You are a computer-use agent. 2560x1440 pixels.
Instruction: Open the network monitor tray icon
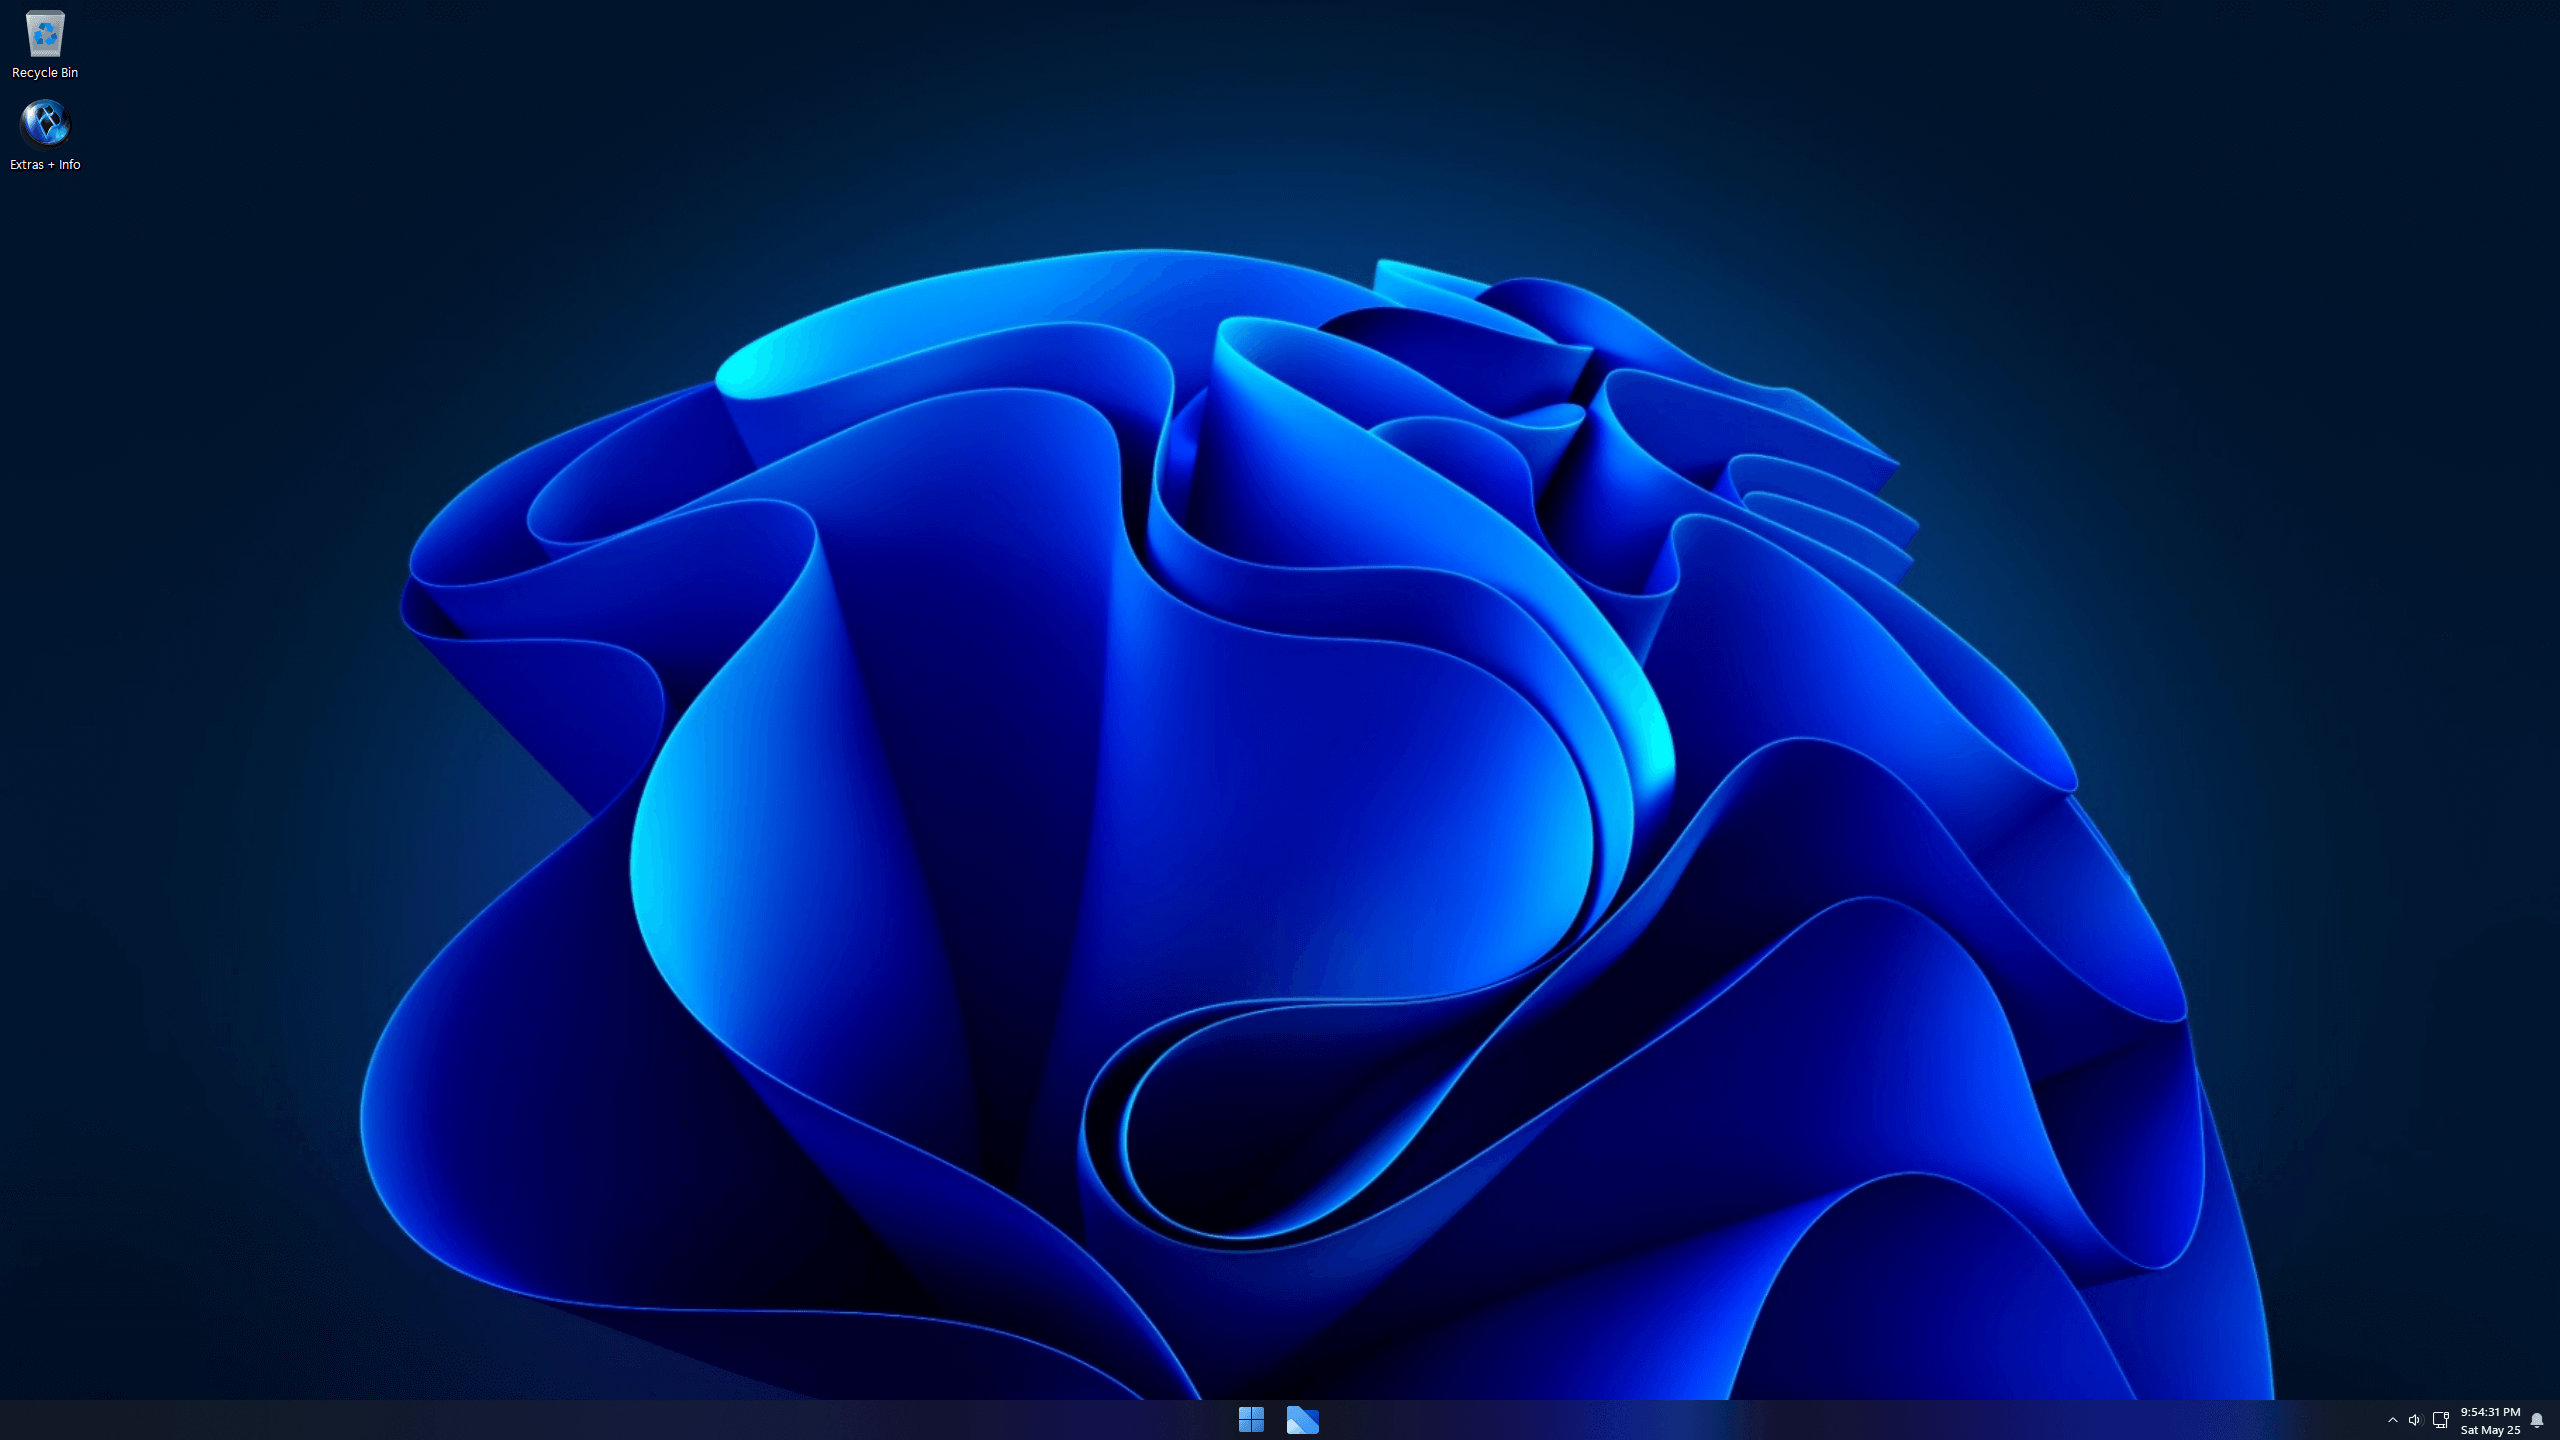pyautogui.click(x=2440, y=1420)
